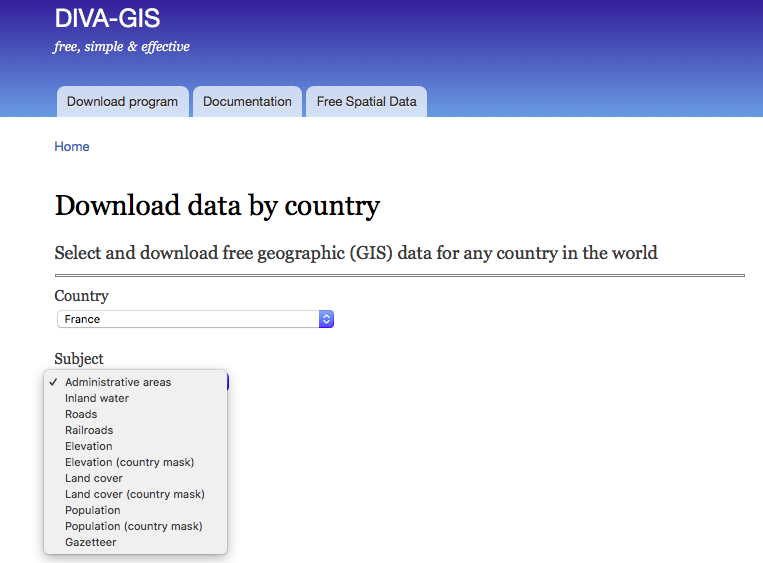
Task: Click the Subject label
Action: [x=79, y=359]
